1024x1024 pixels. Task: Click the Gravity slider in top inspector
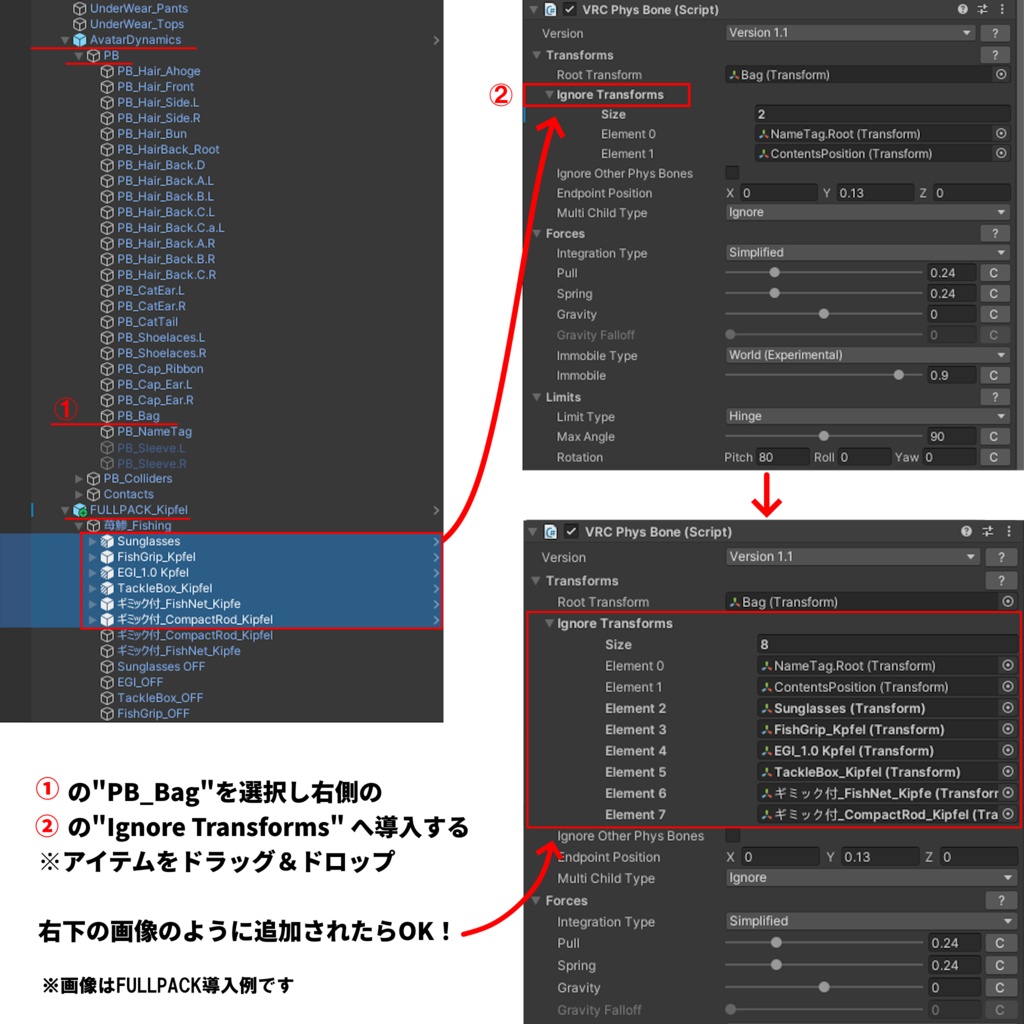pos(824,313)
